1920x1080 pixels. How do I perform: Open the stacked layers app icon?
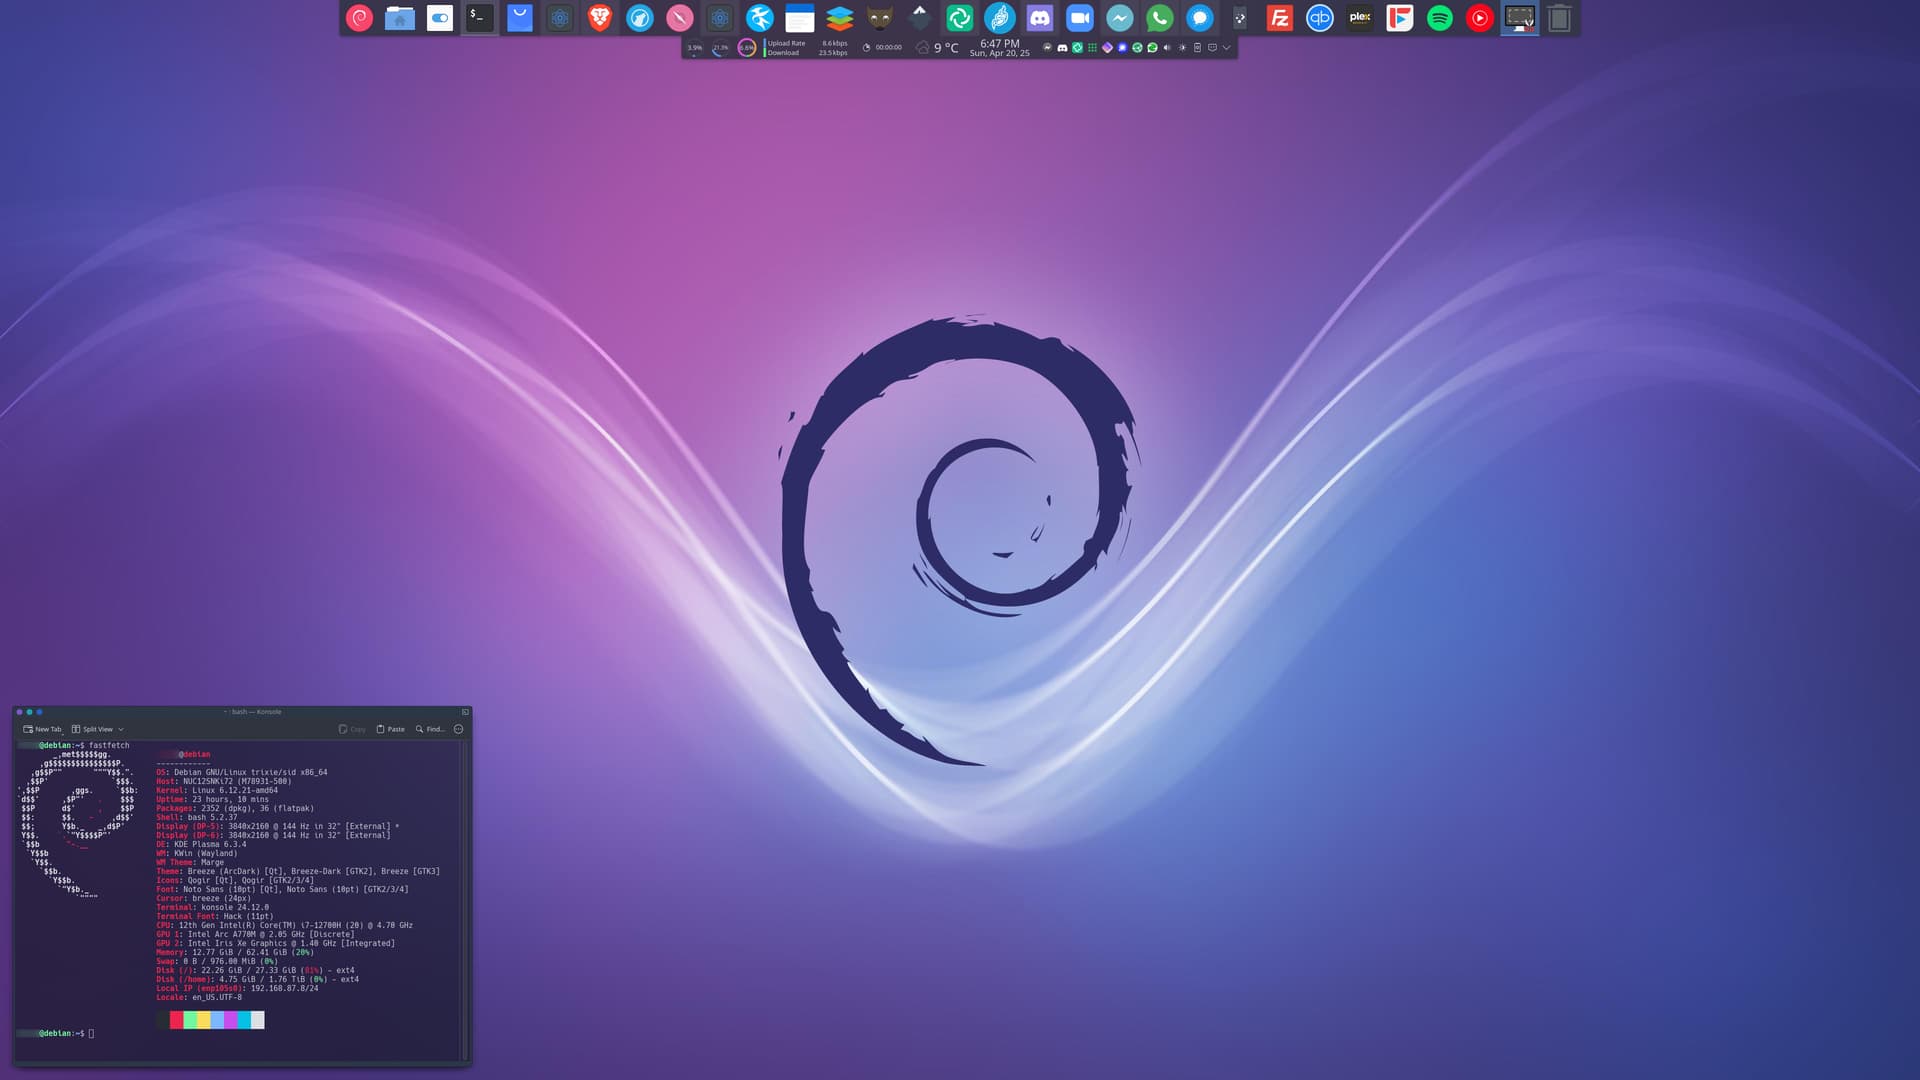click(x=840, y=18)
